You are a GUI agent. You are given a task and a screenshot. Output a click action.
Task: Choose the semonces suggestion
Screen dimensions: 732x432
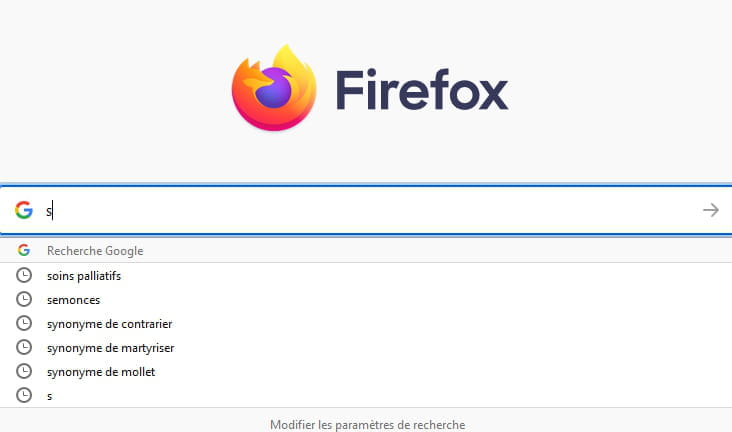click(74, 299)
